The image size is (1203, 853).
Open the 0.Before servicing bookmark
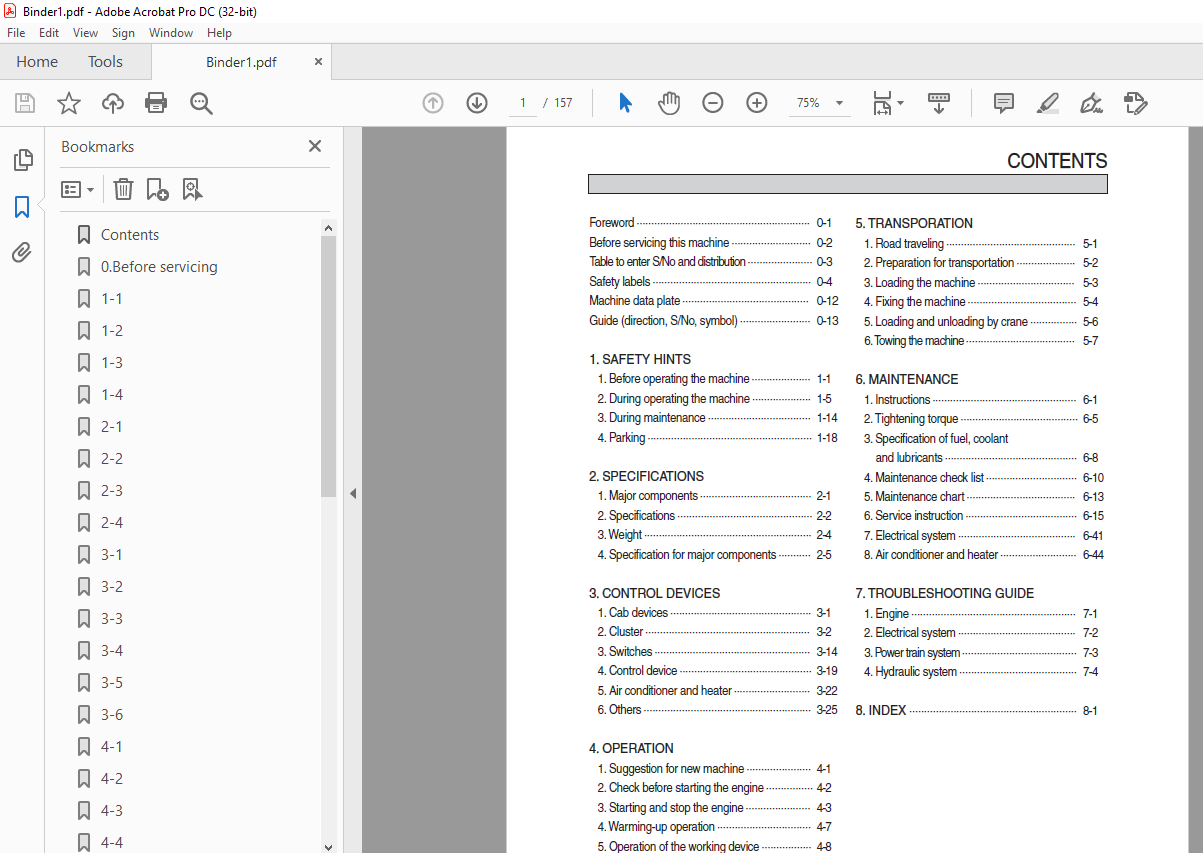click(158, 267)
